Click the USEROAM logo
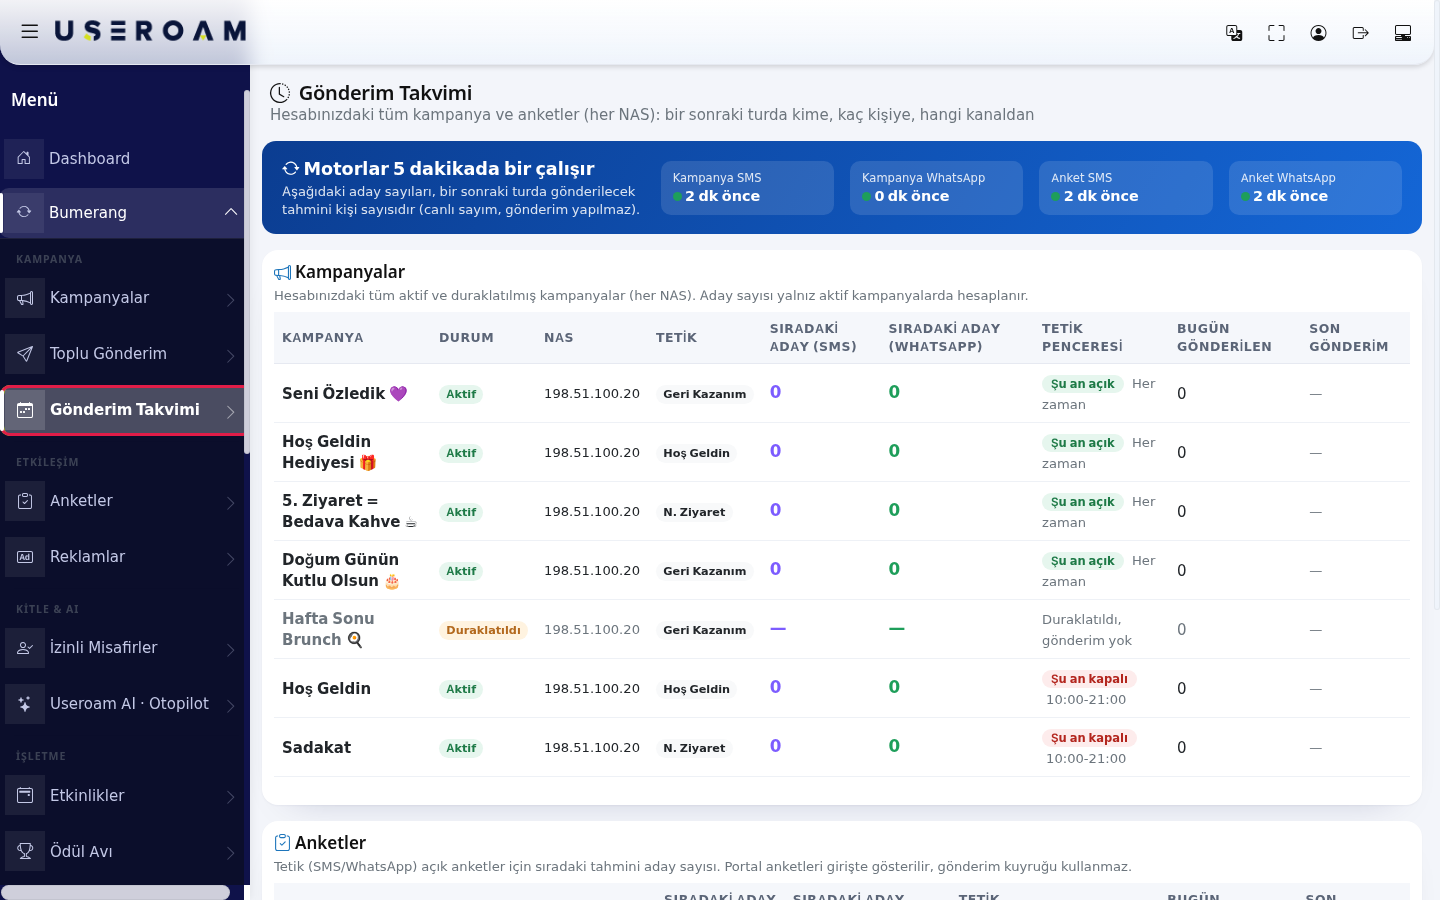The height and width of the screenshot is (900, 1440). click(x=150, y=31)
